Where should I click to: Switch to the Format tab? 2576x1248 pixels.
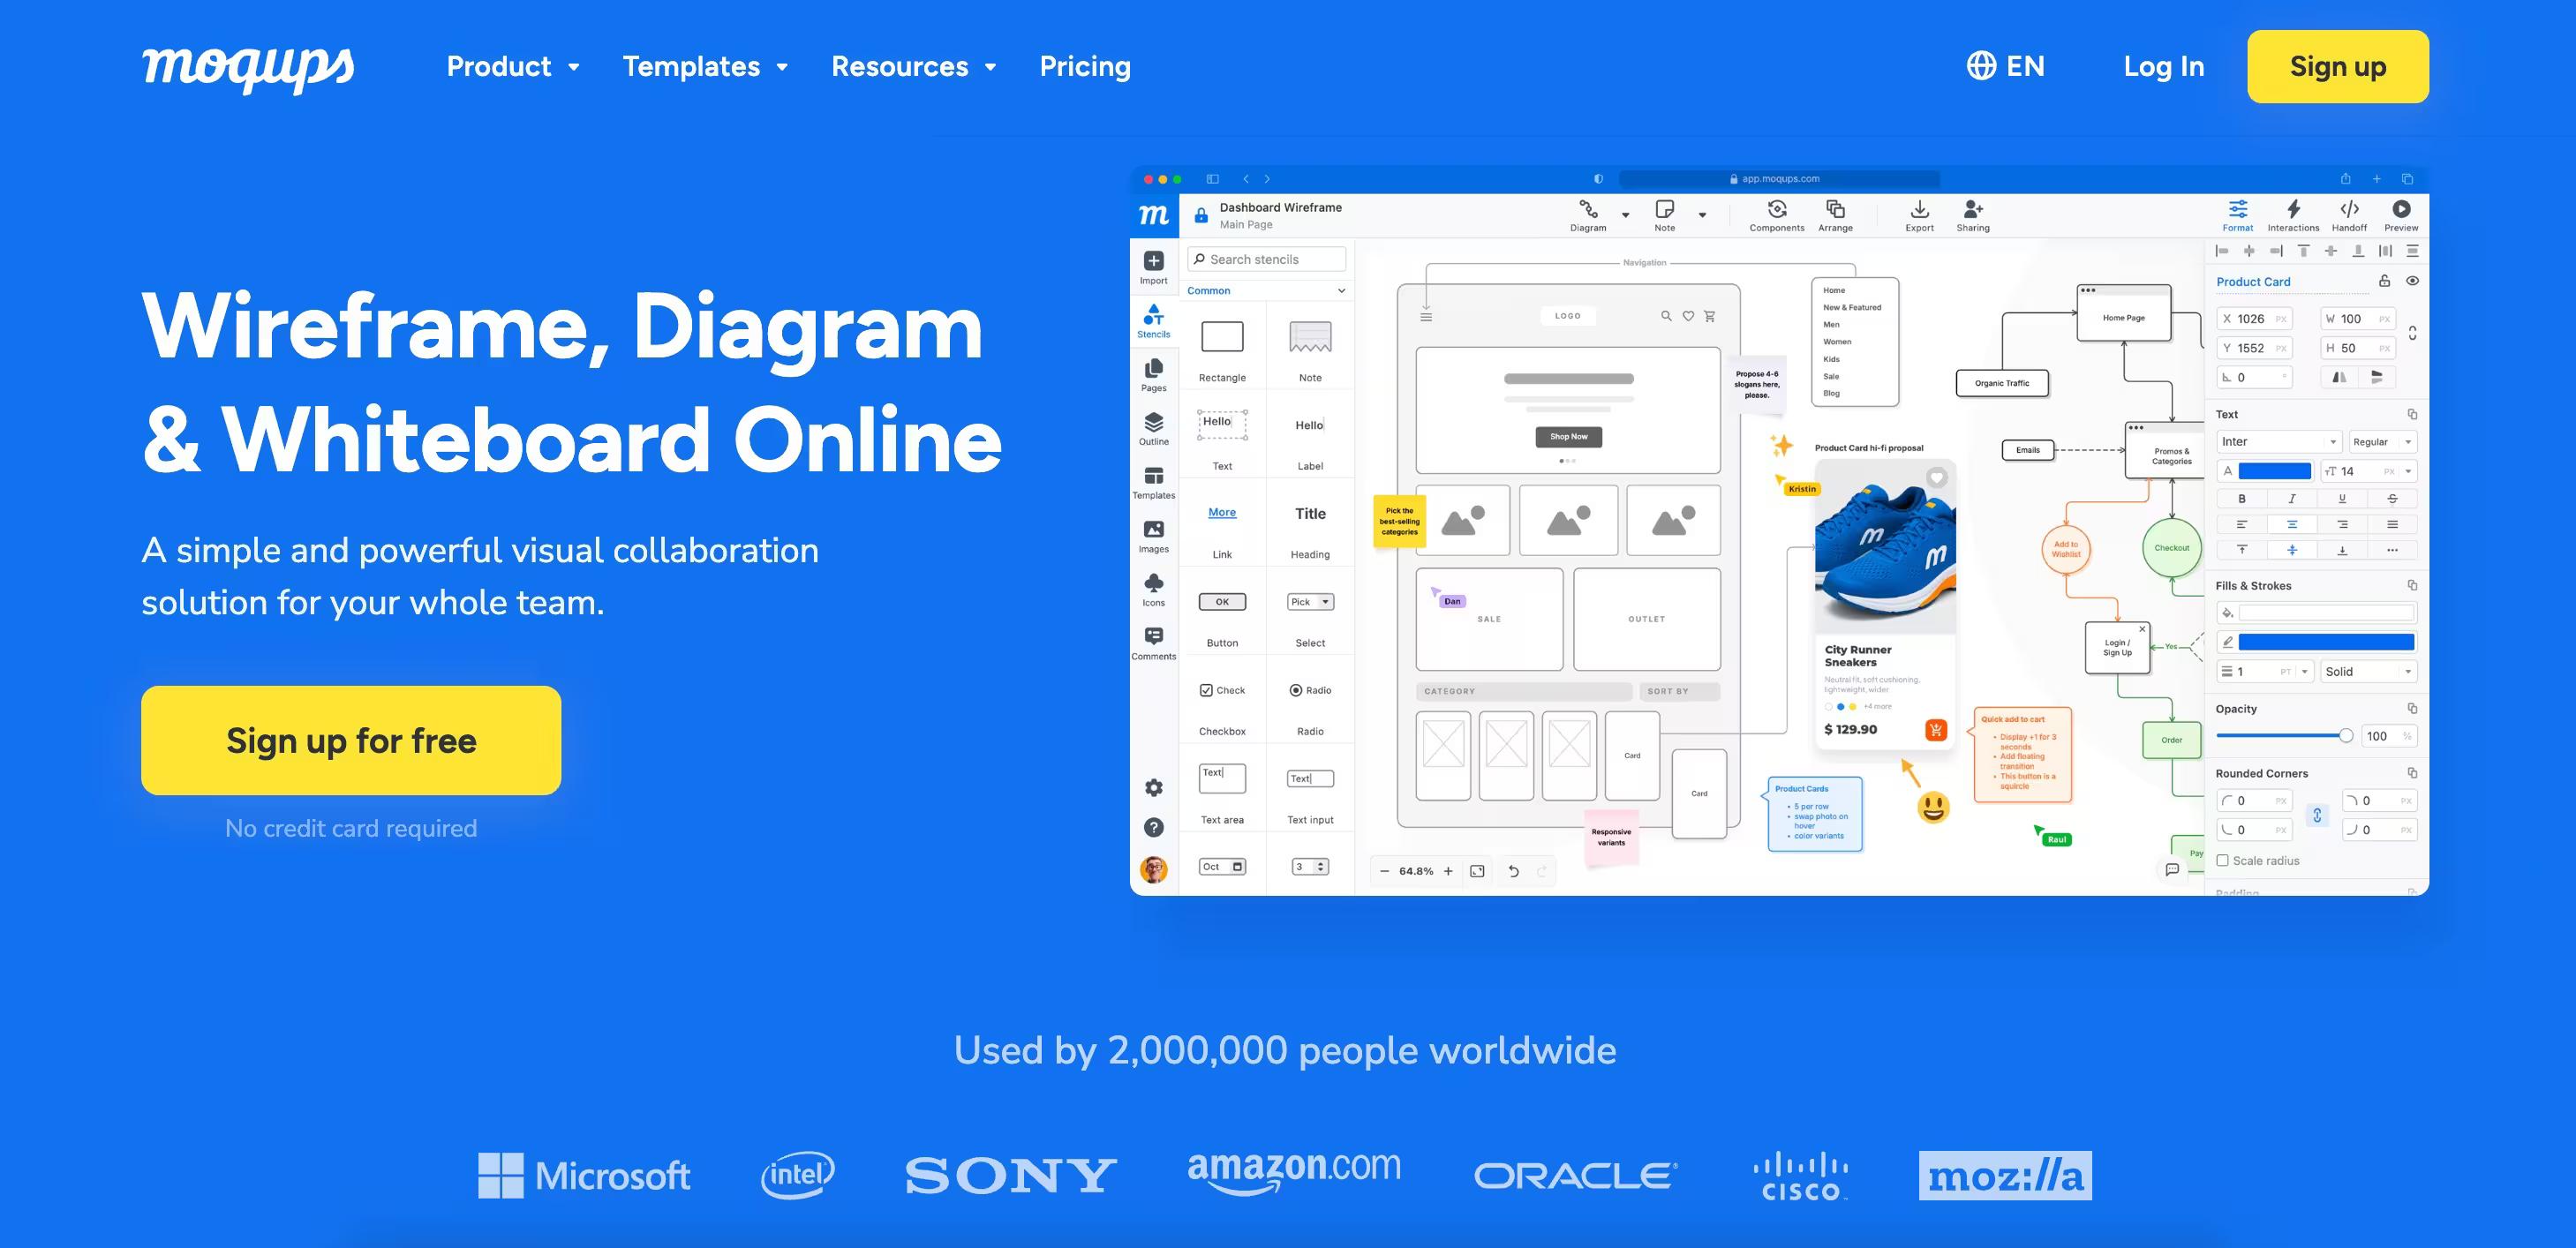[2237, 215]
